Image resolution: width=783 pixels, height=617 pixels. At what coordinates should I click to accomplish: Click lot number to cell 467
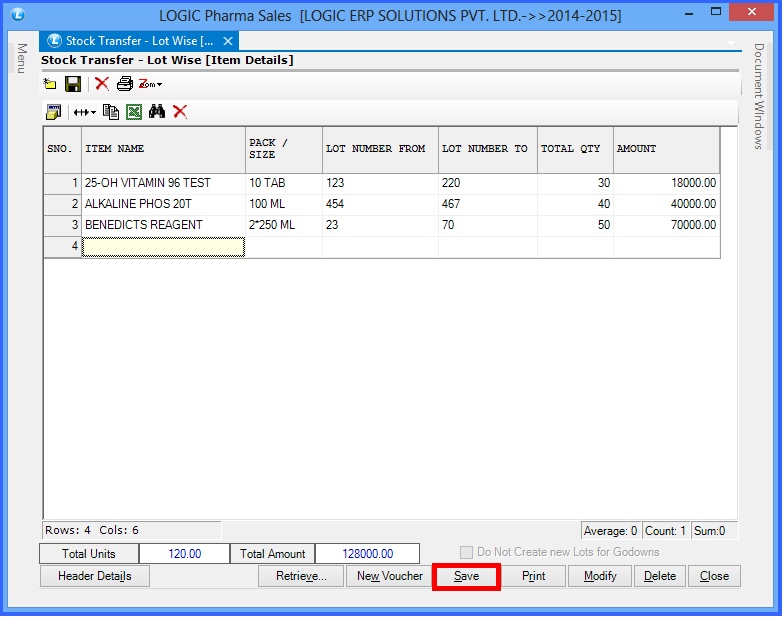pyautogui.click(x=488, y=204)
